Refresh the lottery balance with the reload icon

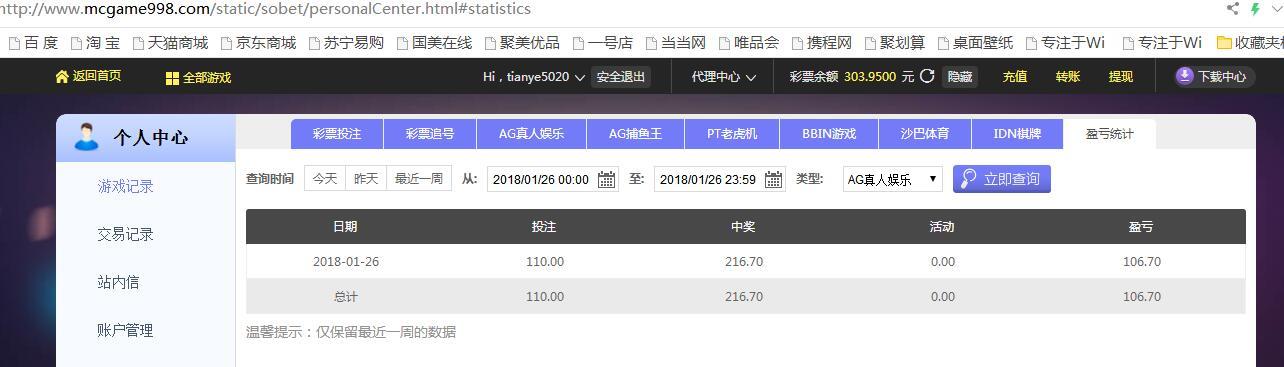coord(927,76)
